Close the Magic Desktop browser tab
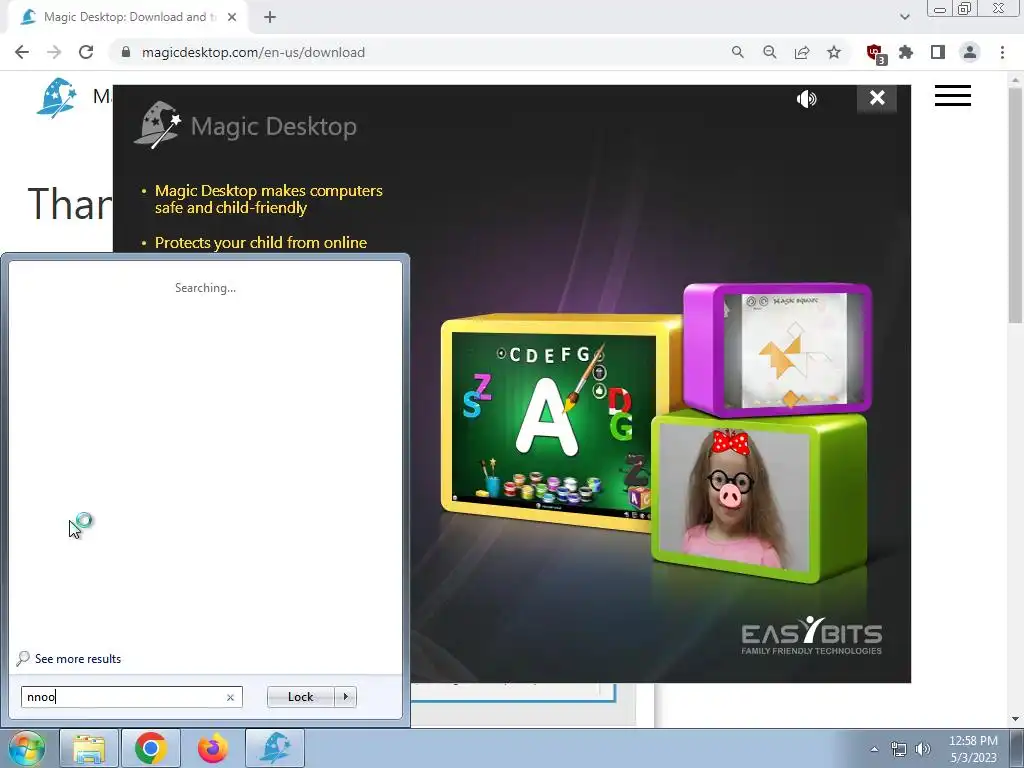The height and width of the screenshot is (768, 1024). [232, 17]
